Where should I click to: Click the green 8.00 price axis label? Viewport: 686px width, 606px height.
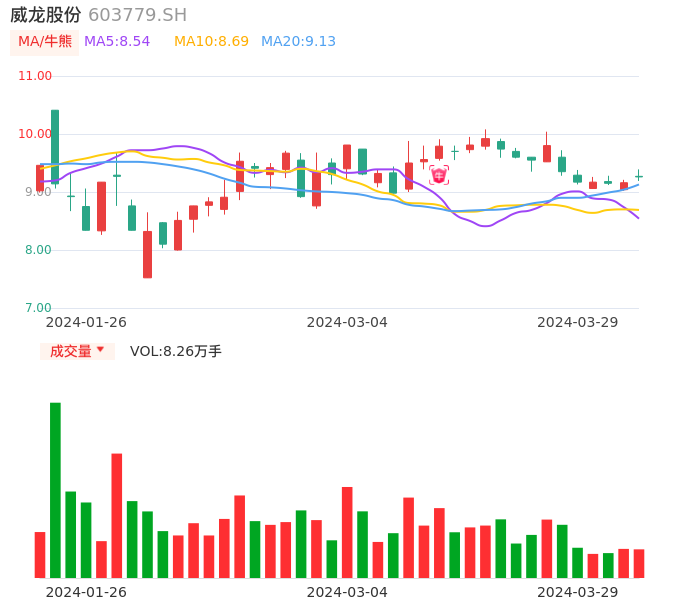coord(38,250)
